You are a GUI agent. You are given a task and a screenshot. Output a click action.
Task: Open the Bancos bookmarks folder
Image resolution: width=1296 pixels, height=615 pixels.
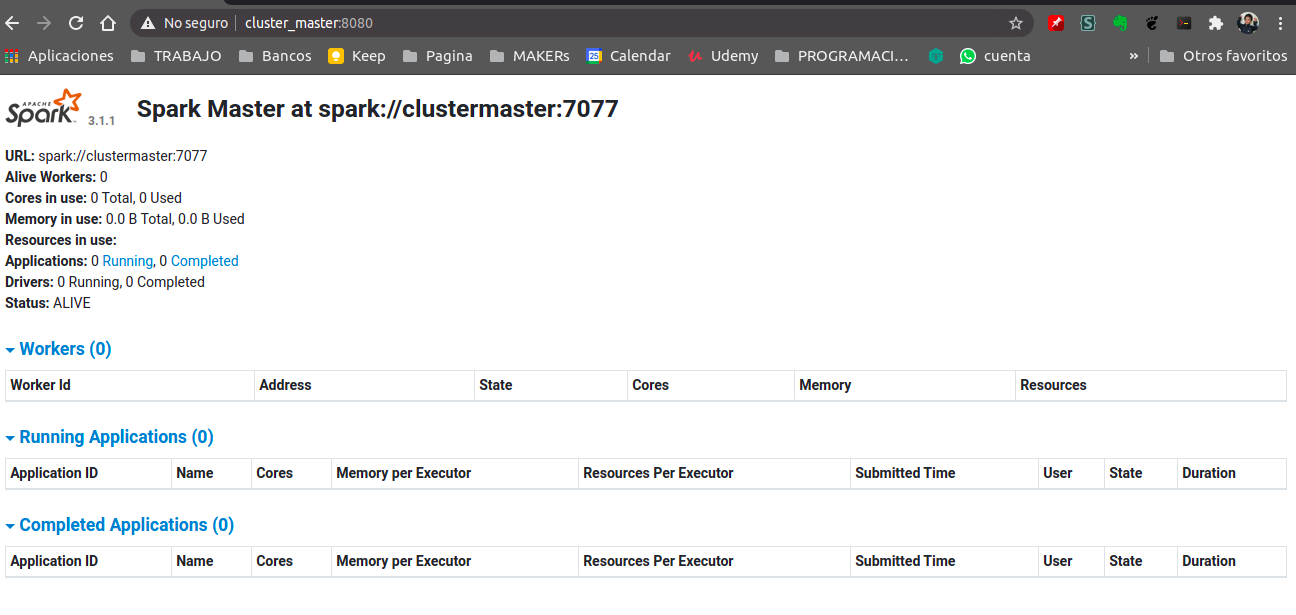(x=275, y=56)
